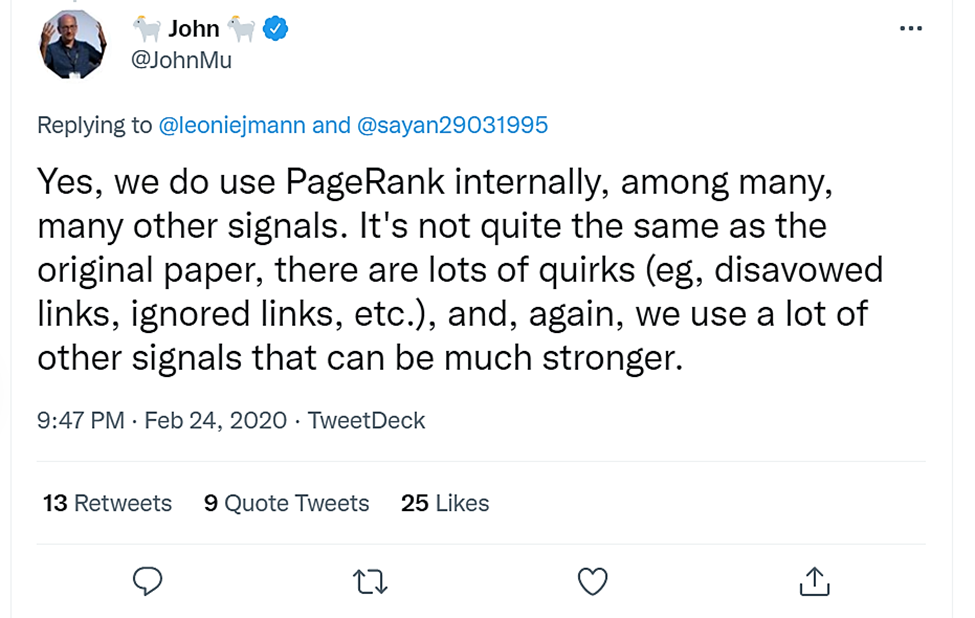Screen dimensions: 975x618
Task: Reply to John's tweet via speech bubble icon
Action: [x=148, y=580]
